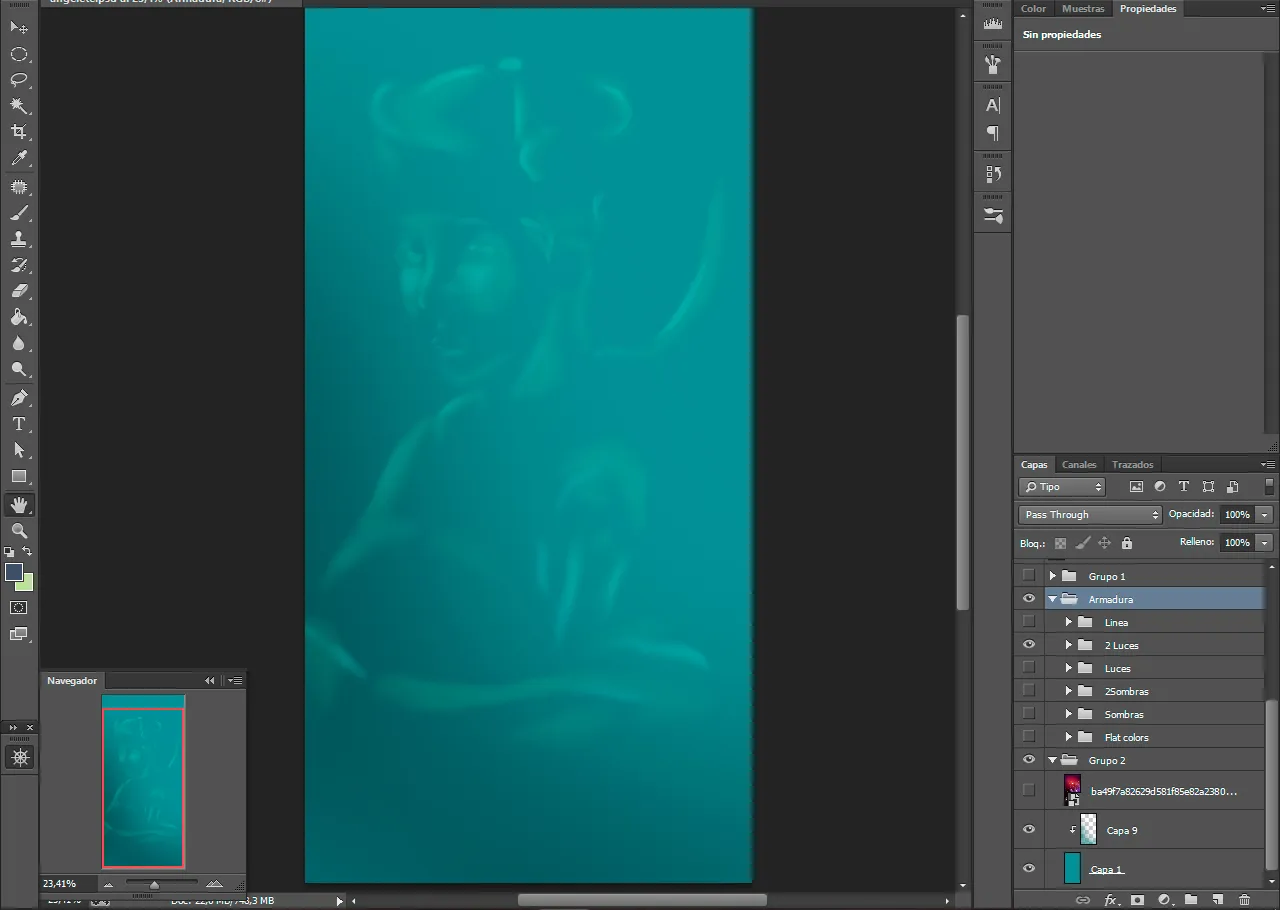Select the Magic Wand tool
This screenshot has height=910, width=1280.
tap(19, 106)
